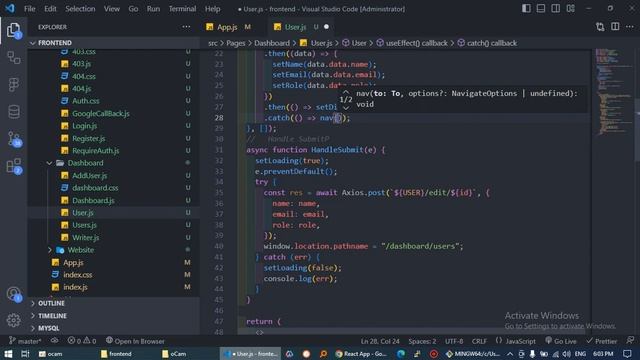Open the Selection menu

[80, 9]
